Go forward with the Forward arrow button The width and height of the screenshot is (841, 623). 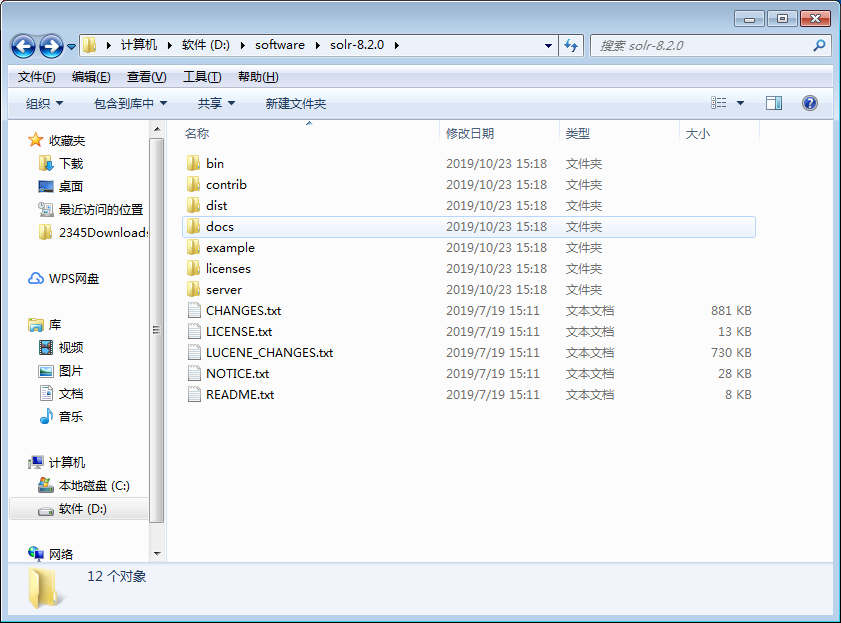pos(51,47)
